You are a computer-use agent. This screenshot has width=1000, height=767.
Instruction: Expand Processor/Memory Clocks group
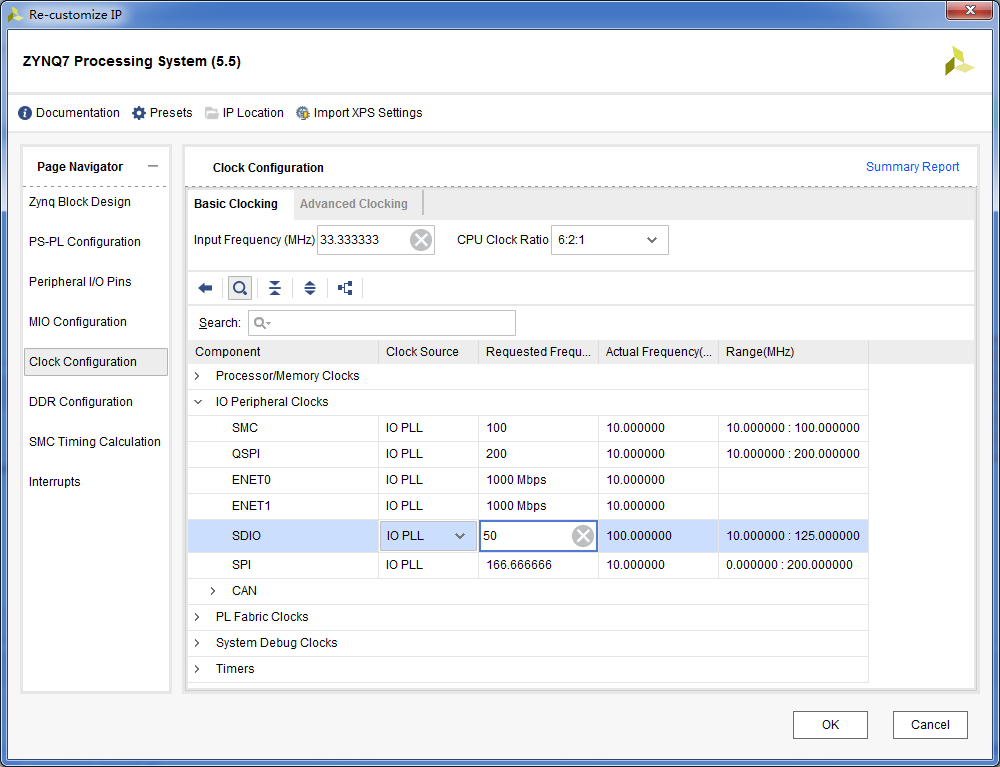pyautogui.click(x=197, y=376)
